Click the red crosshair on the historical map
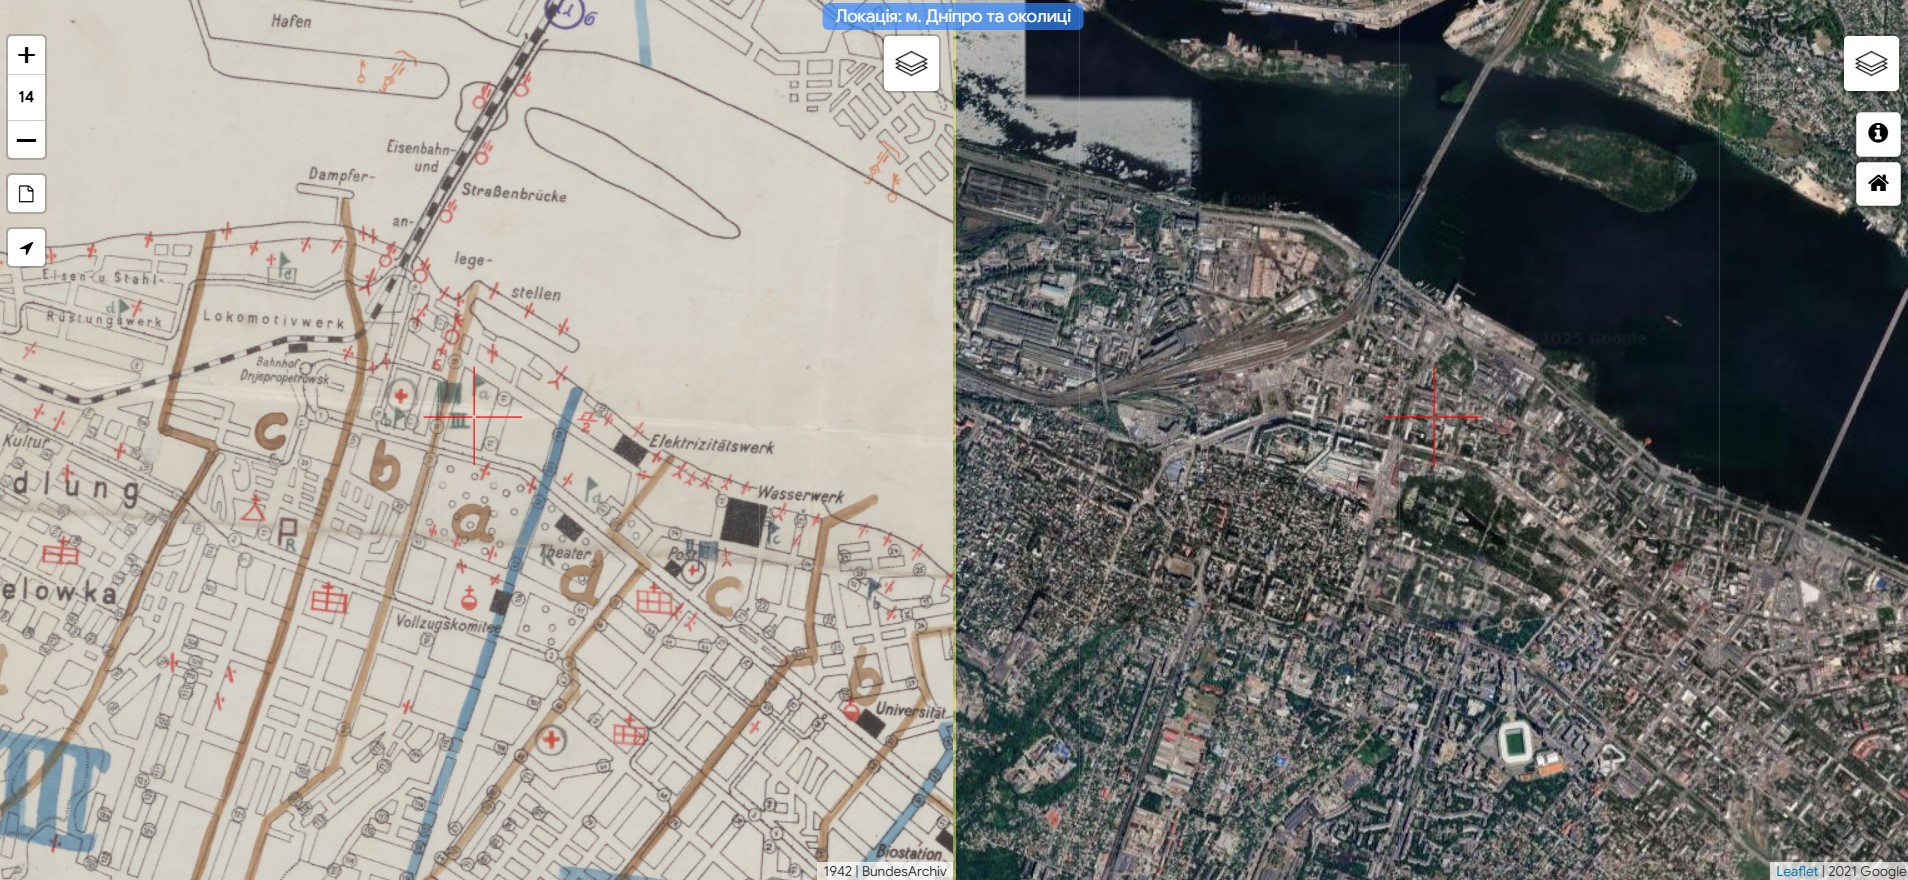This screenshot has height=880, width=1908. (473, 416)
